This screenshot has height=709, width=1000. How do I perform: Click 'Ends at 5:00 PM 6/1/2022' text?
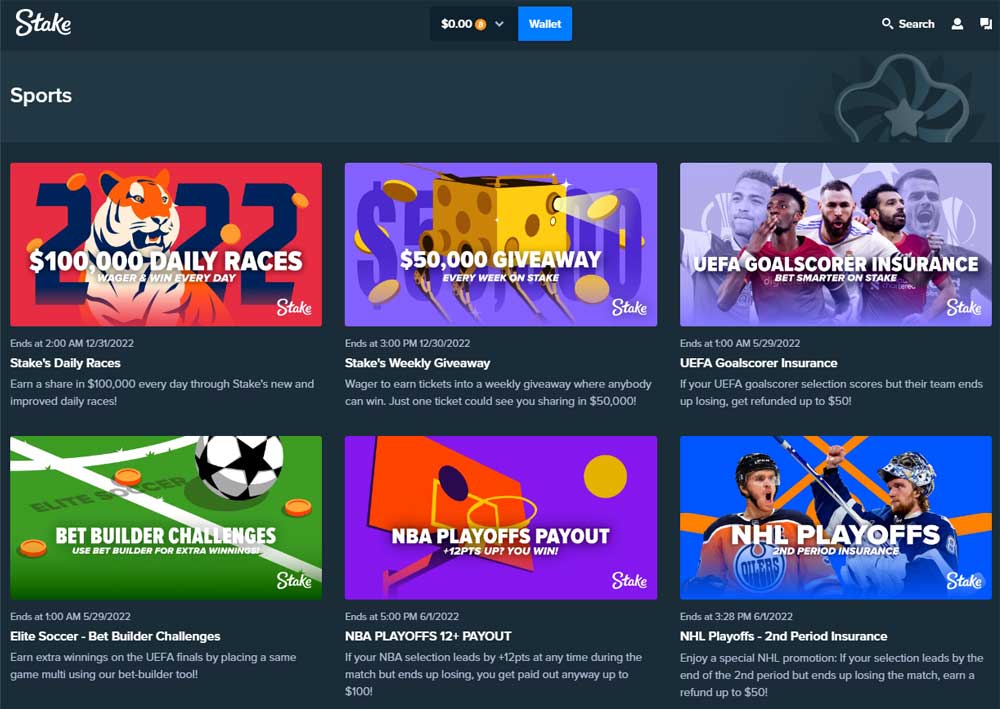coord(402,617)
